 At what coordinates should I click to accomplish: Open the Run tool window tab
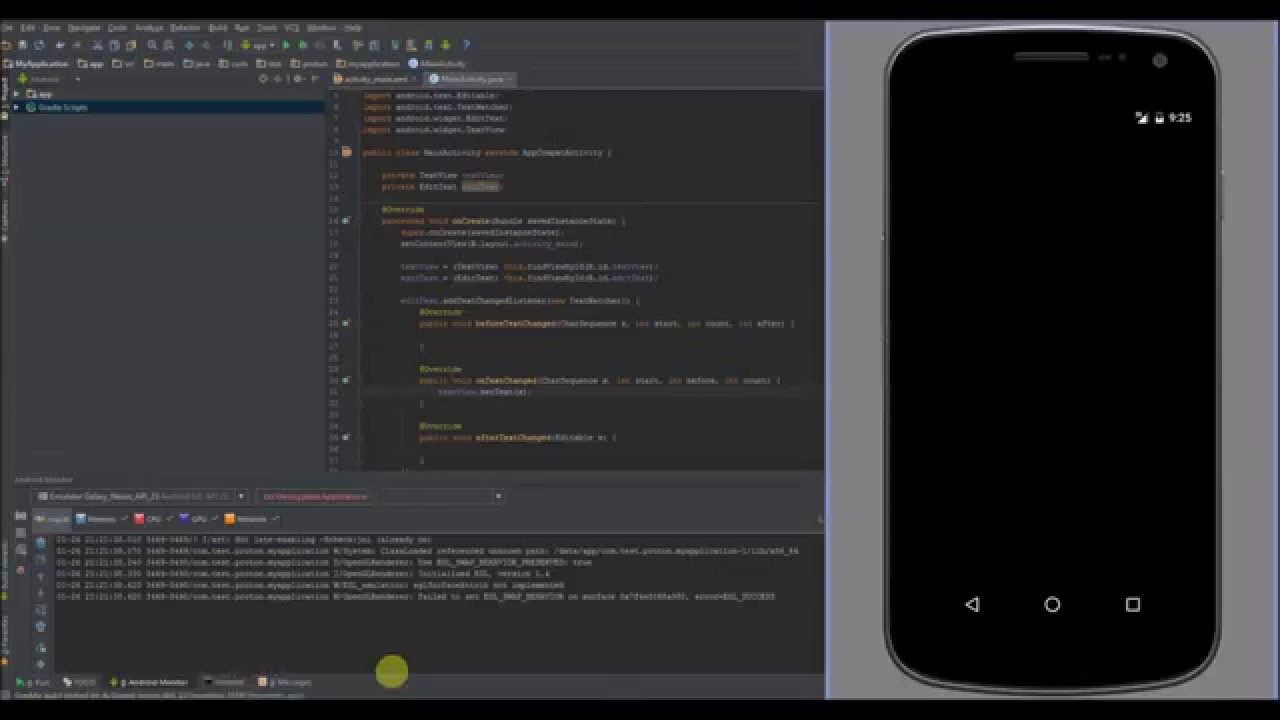click(x=34, y=682)
